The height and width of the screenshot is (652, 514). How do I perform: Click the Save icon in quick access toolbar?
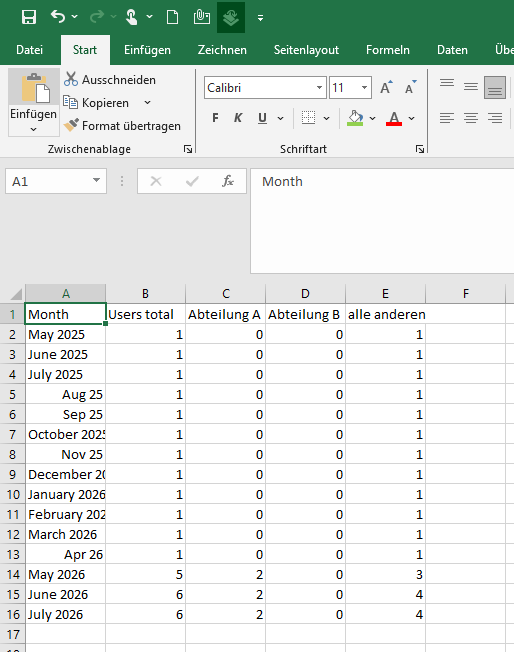click(29, 17)
